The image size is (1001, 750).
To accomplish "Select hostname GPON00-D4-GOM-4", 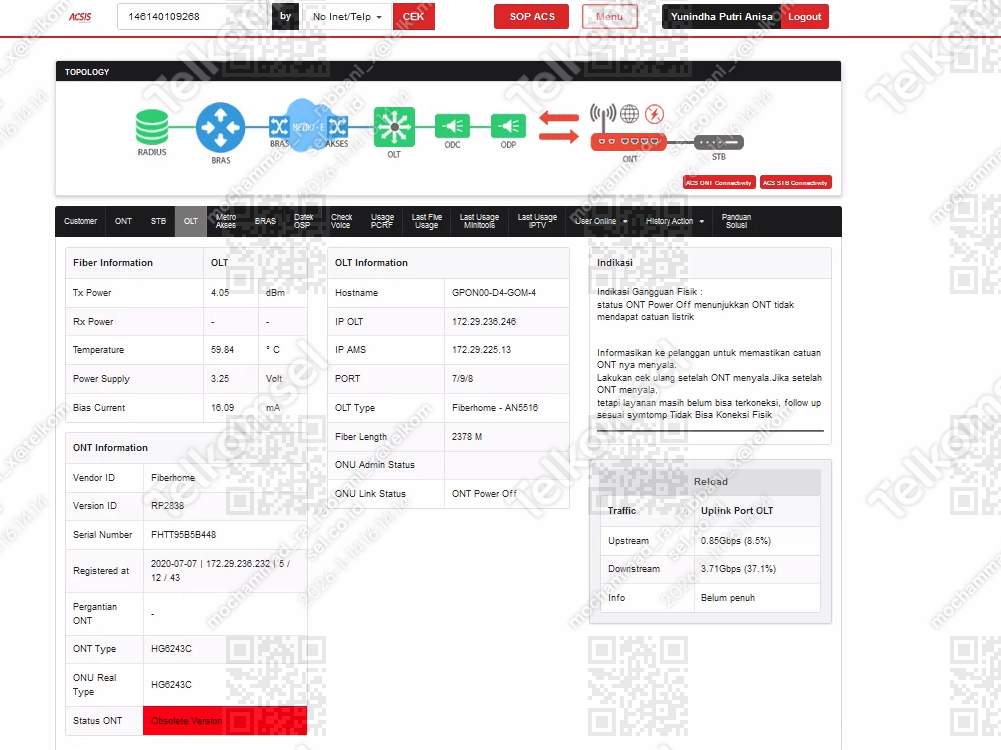I will coord(493,293).
